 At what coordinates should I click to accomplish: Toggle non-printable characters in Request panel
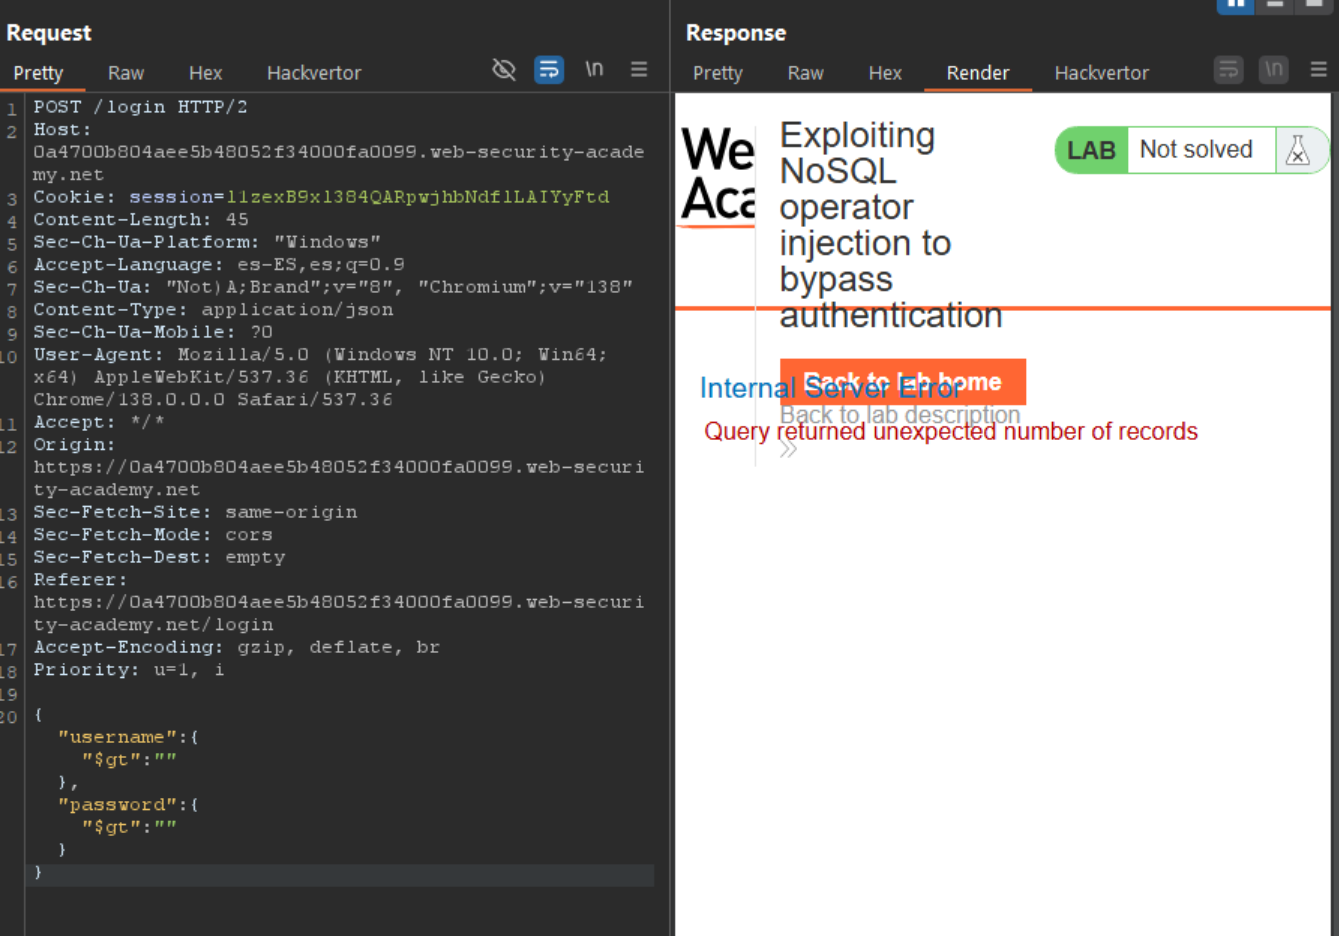coord(594,70)
